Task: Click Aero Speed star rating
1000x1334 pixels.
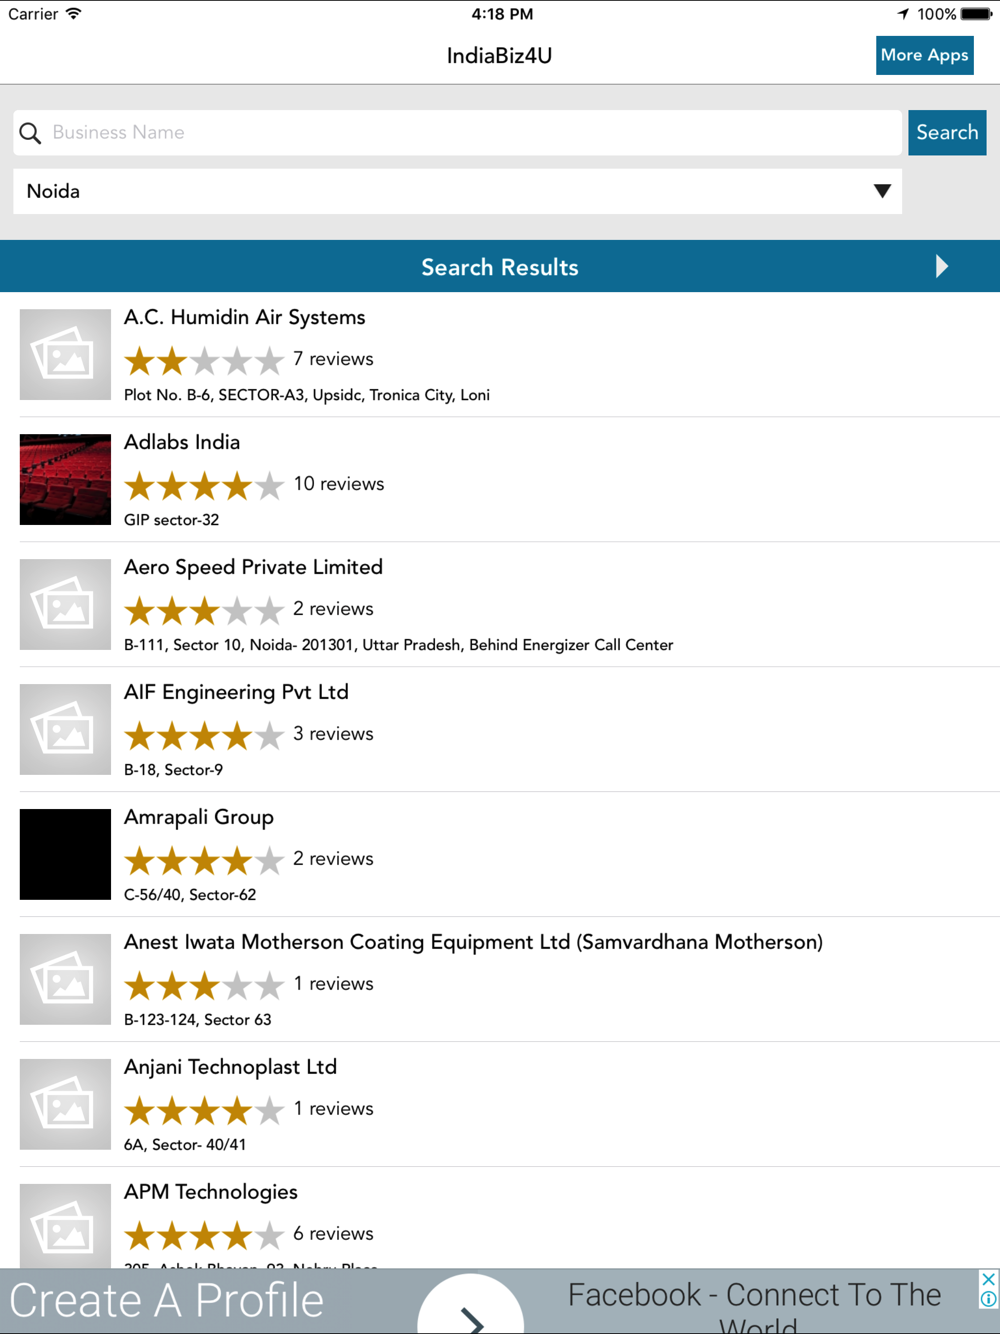Action: [204, 610]
